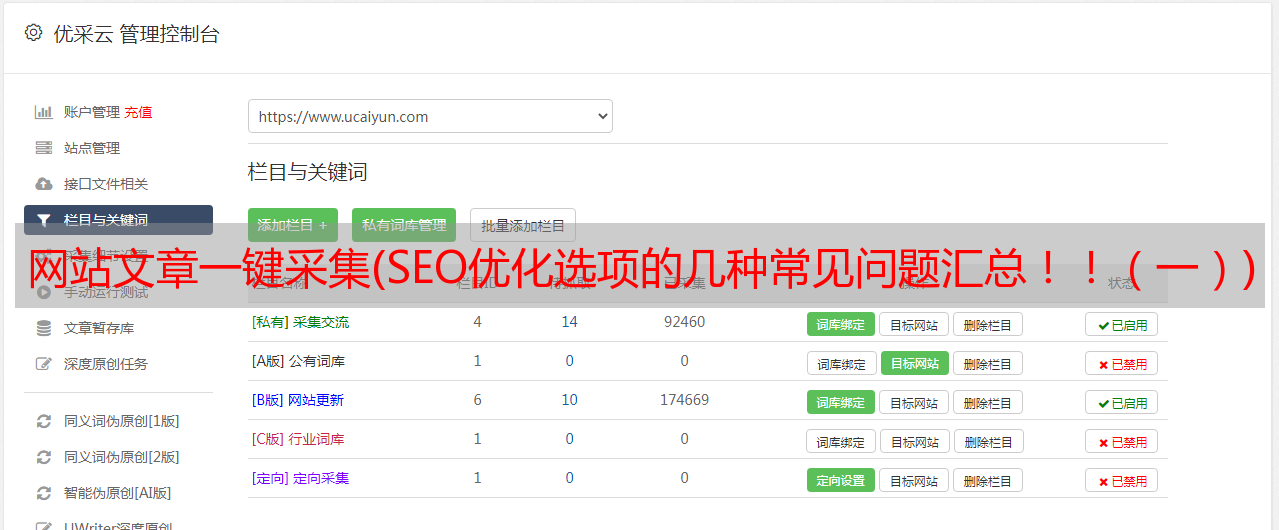1279x530 pixels.
Task: Click 删除栏目 in the 定向采集 row
Action: [x=987, y=480]
